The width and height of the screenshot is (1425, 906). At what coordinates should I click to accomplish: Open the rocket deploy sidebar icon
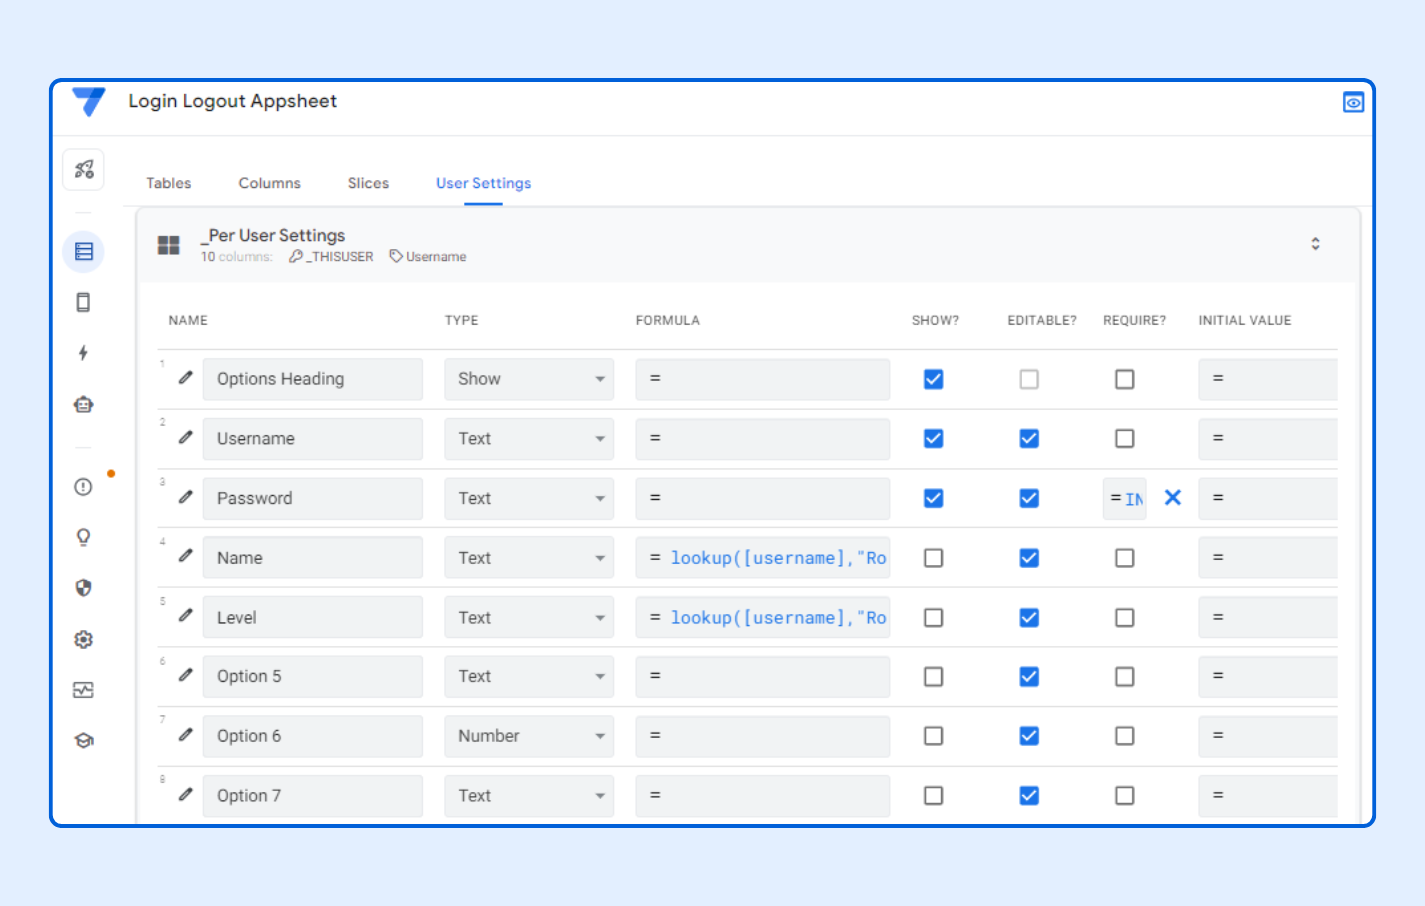click(84, 169)
